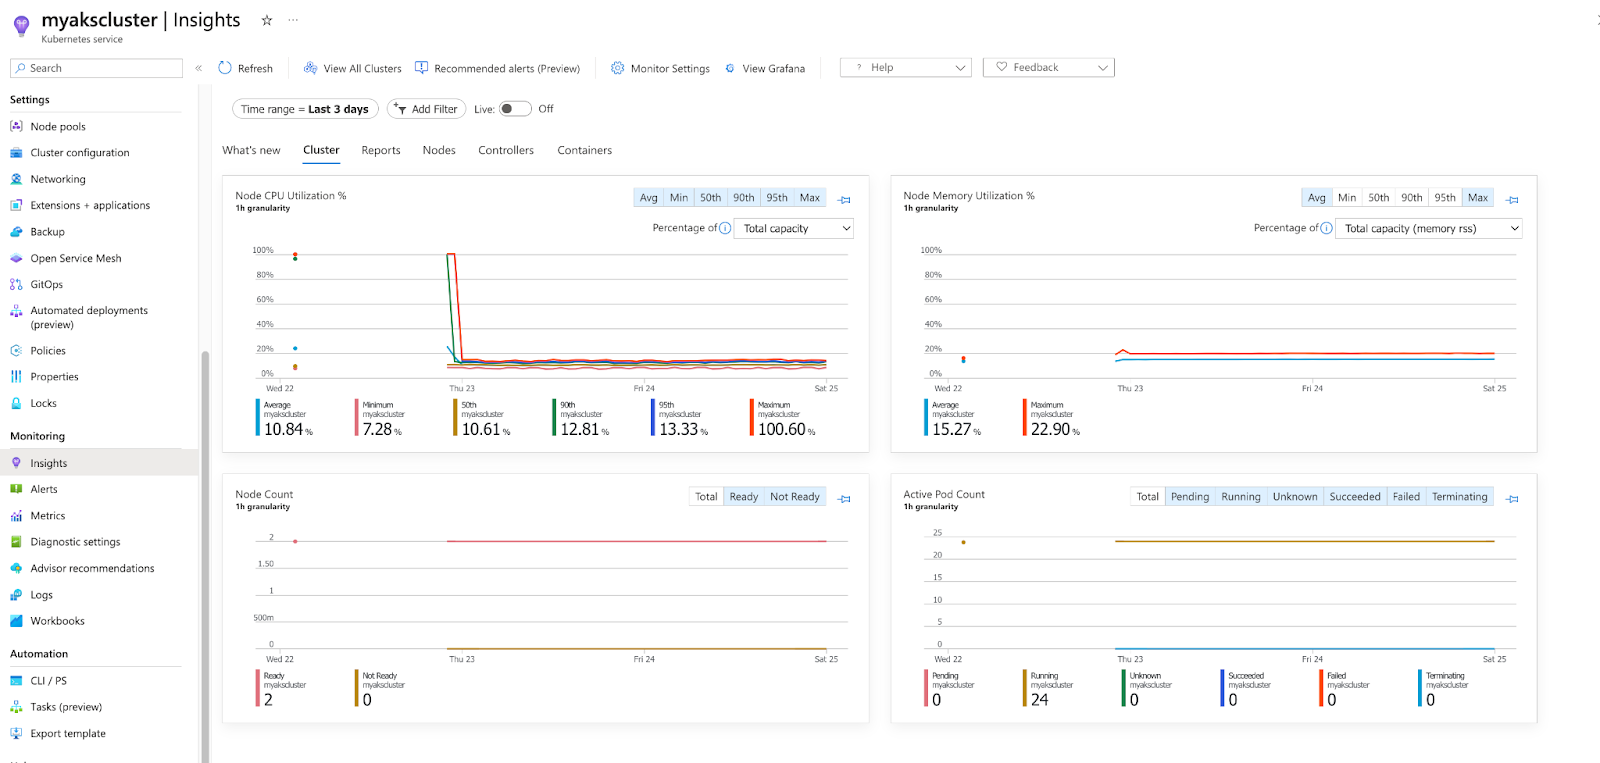Toggle Min series on the Memory chart
Viewport: 1600px width, 763px height.
(1347, 198)
